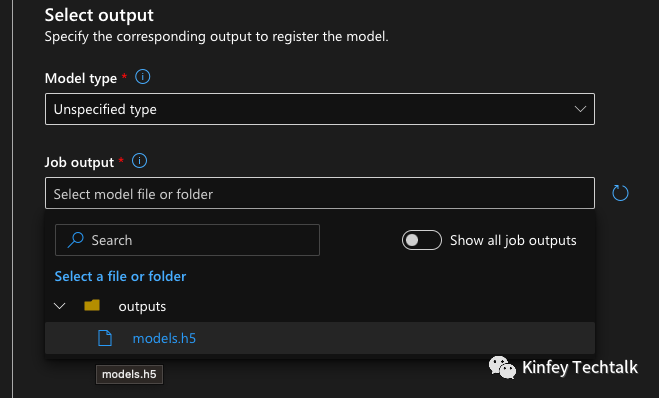Select the outputs folder label
The width and height of the screenshot is (659, 398).
pyautogui.click(x=142, y=306)
